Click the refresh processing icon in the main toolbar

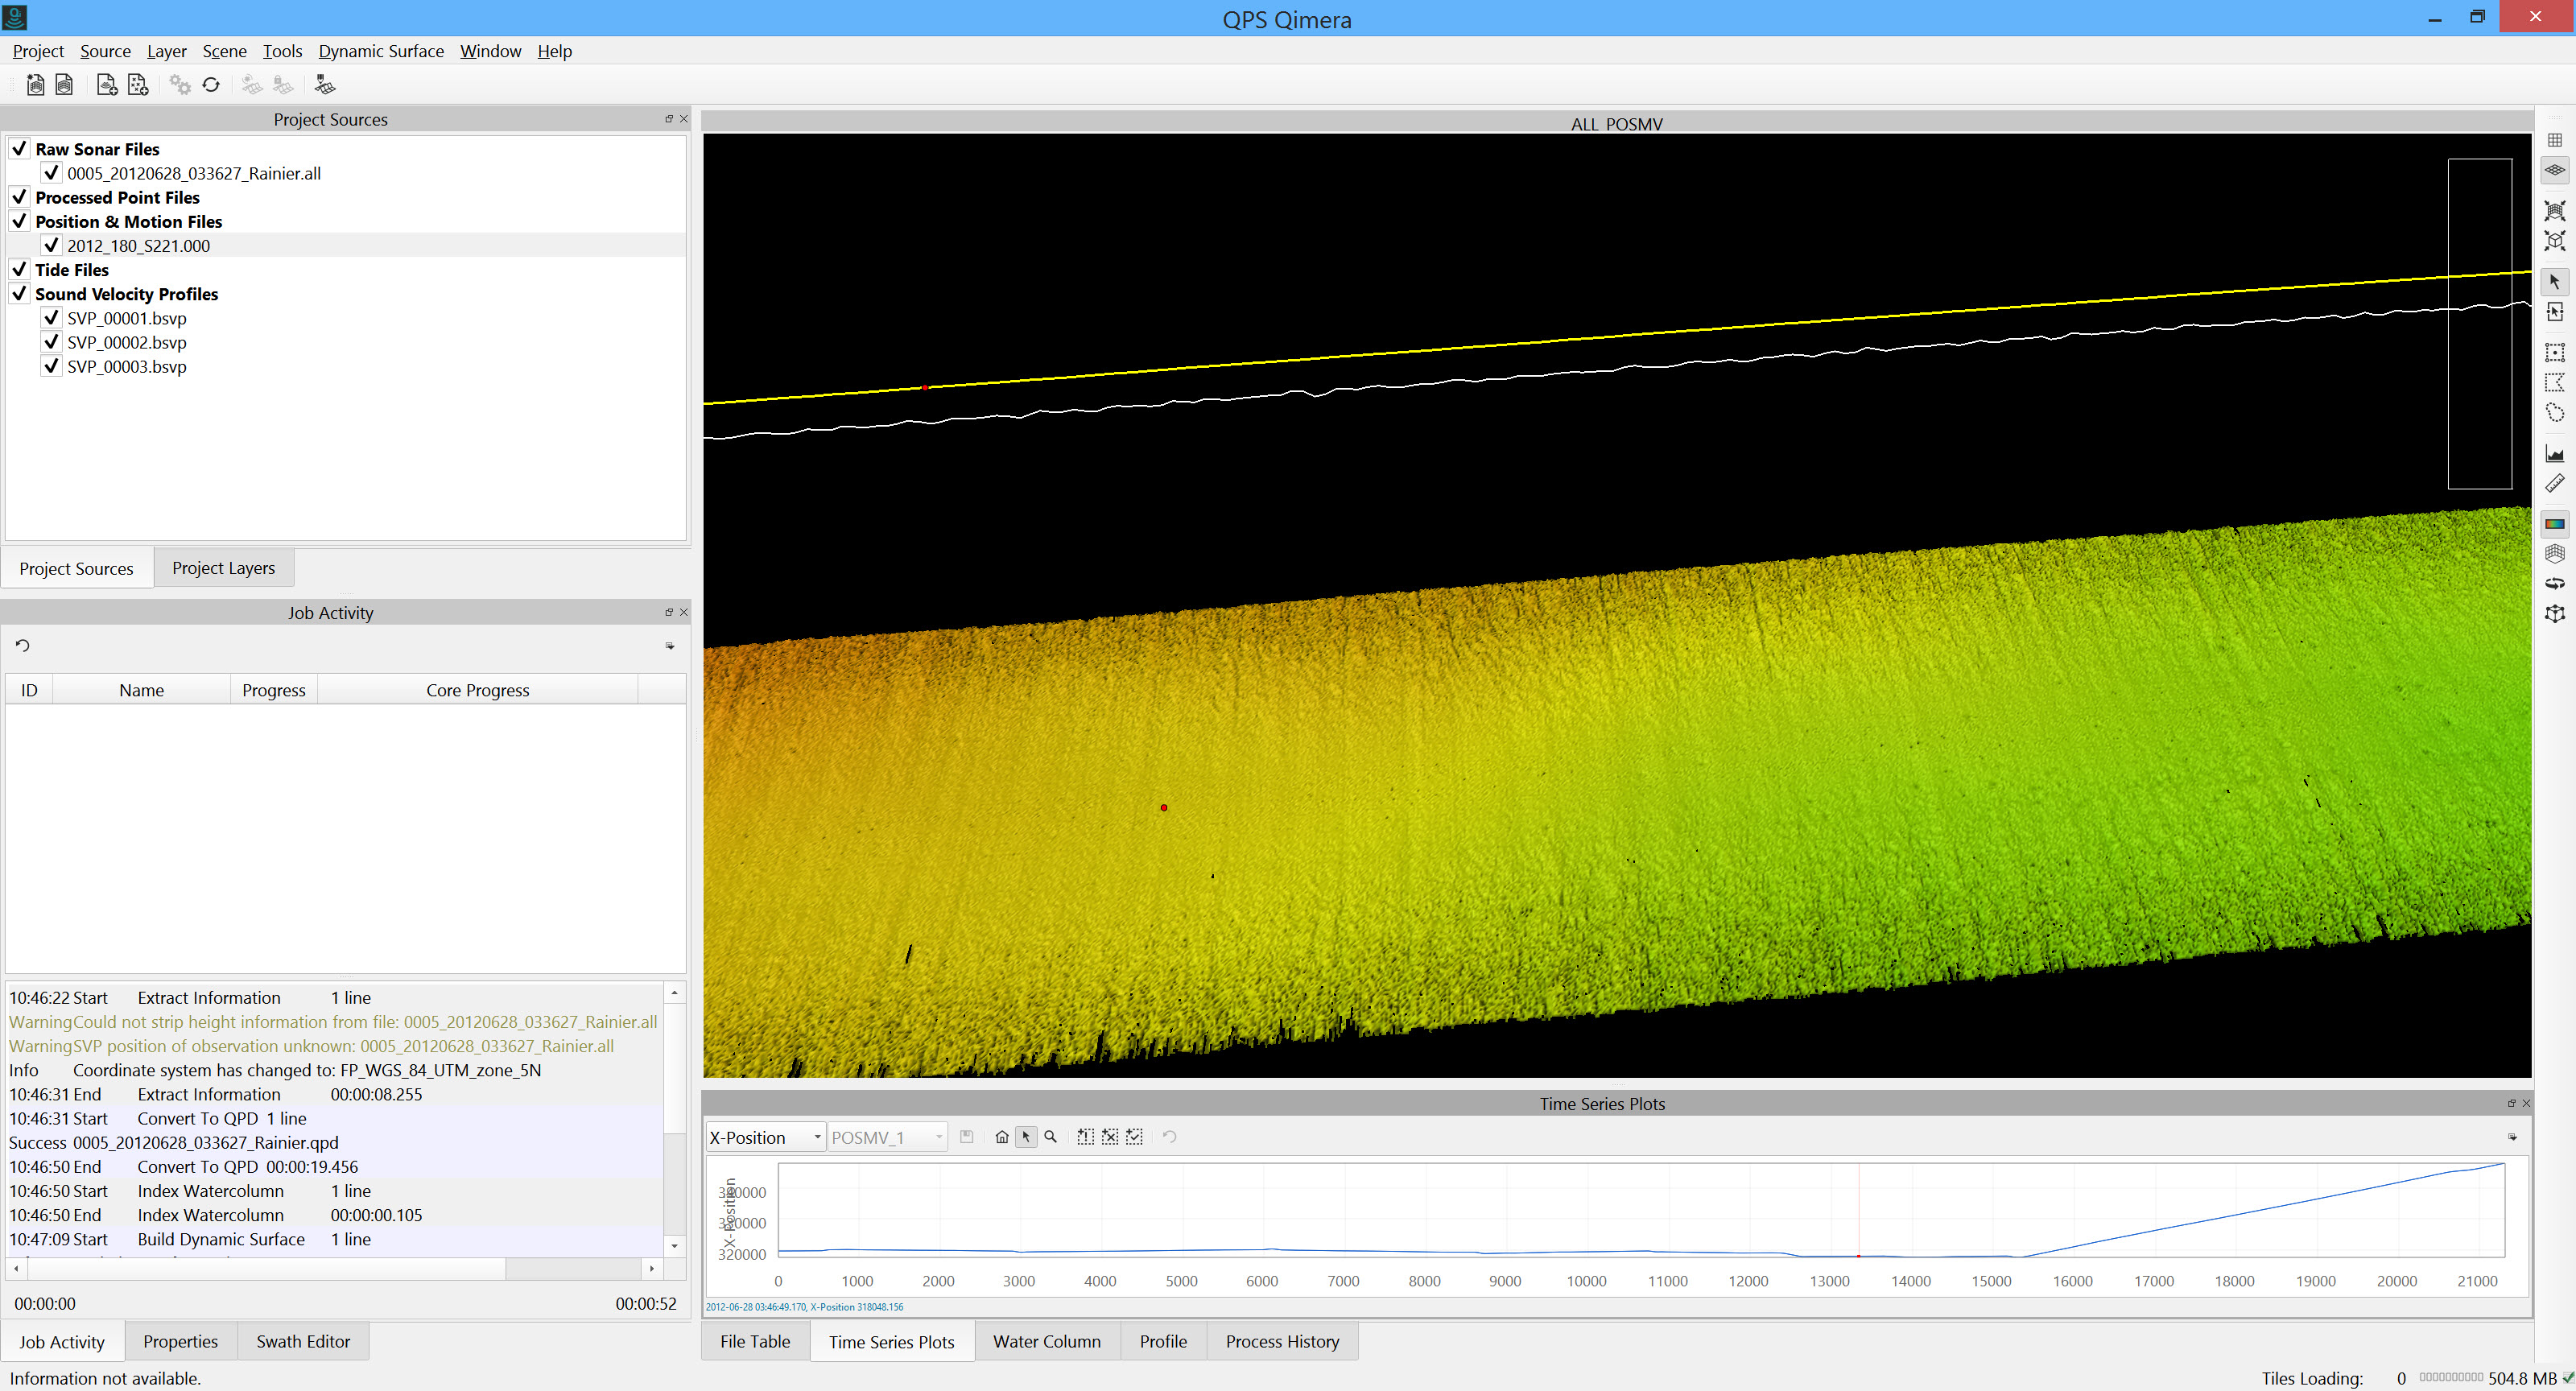click(211, 85)
